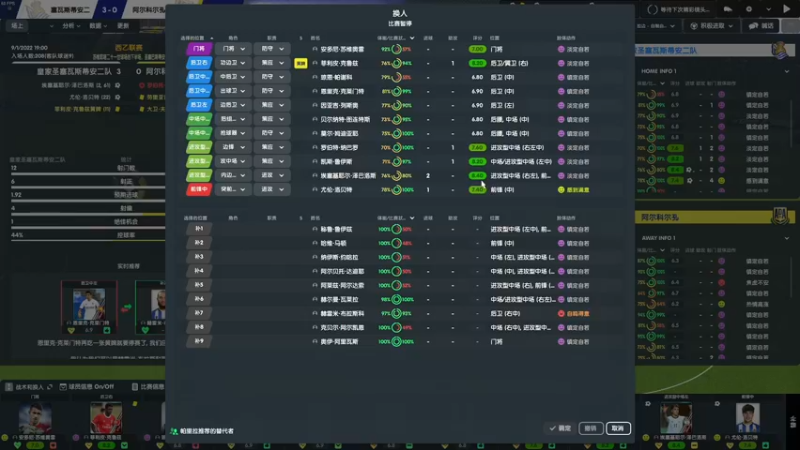Click substitute slot 补6 badge
Viewport: 800px width, 450px height.
[x=198, y=299]
